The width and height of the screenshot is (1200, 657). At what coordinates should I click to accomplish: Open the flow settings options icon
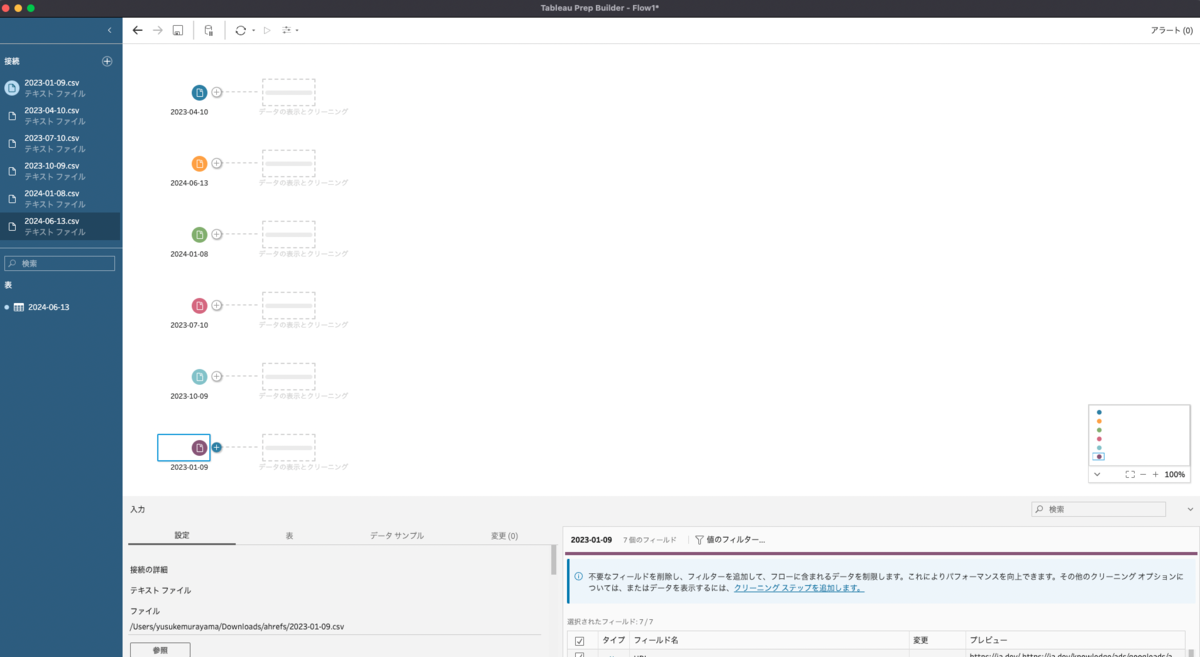(287, 31)
